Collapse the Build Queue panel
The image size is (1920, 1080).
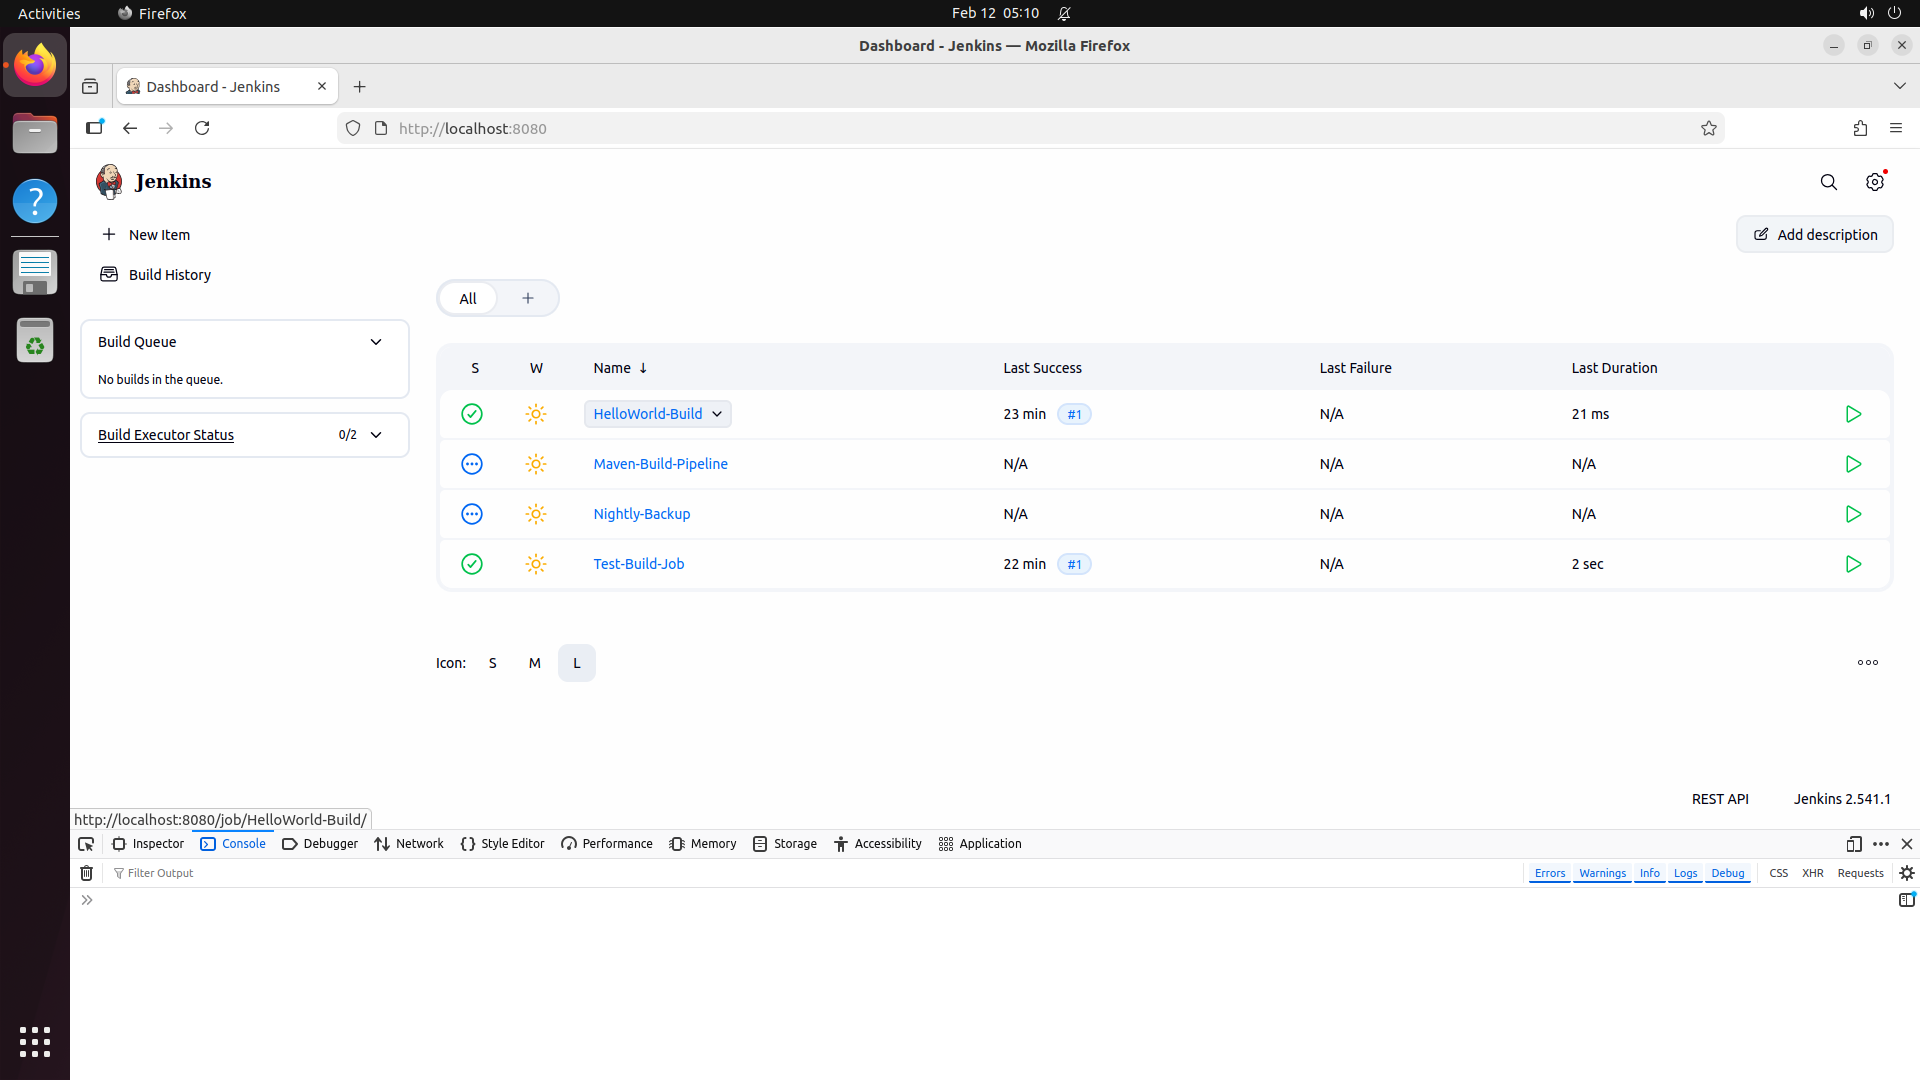376,342
